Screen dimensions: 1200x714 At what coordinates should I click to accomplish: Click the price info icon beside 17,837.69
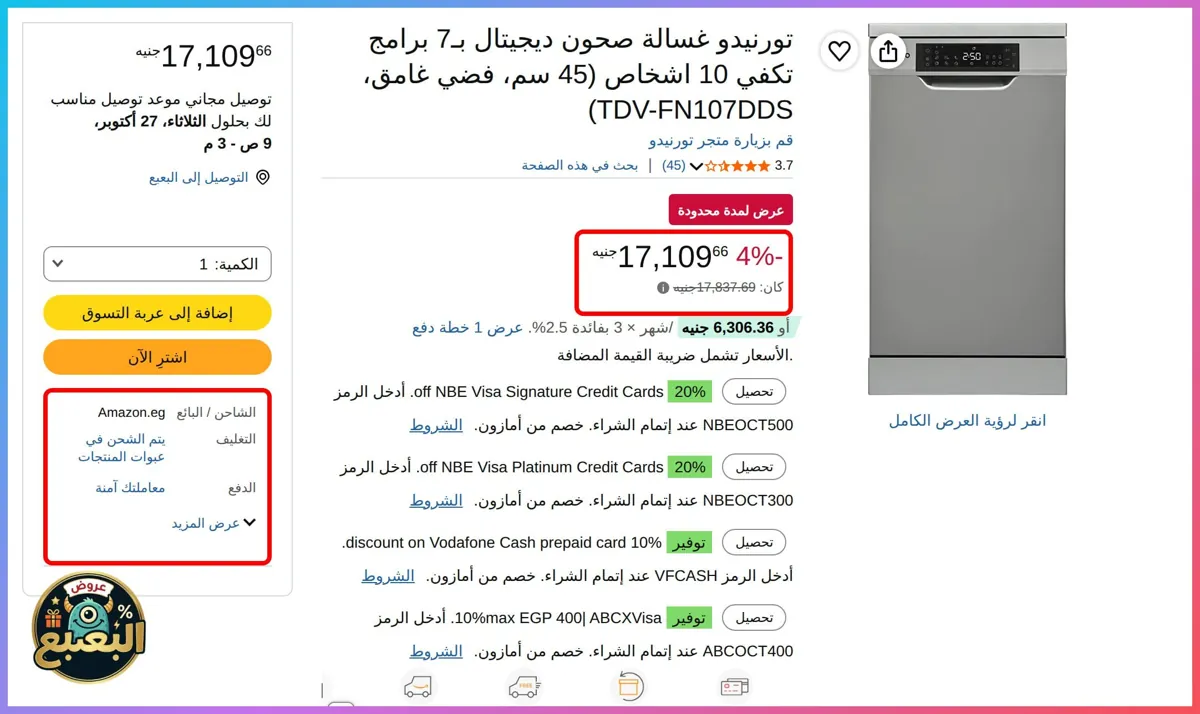(x=662, y=288)
